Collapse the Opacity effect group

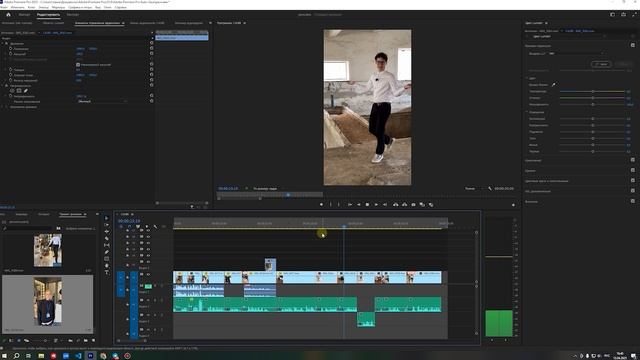[2, 86]
